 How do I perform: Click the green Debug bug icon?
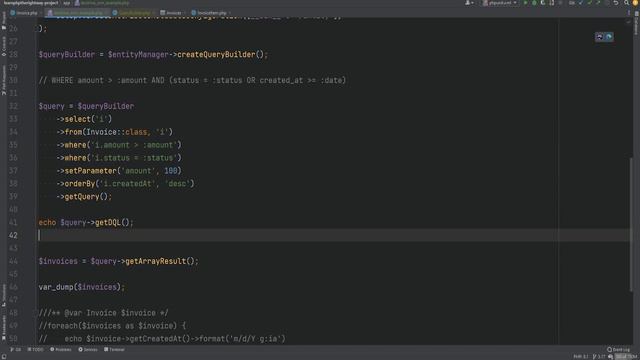click(534, 3)
